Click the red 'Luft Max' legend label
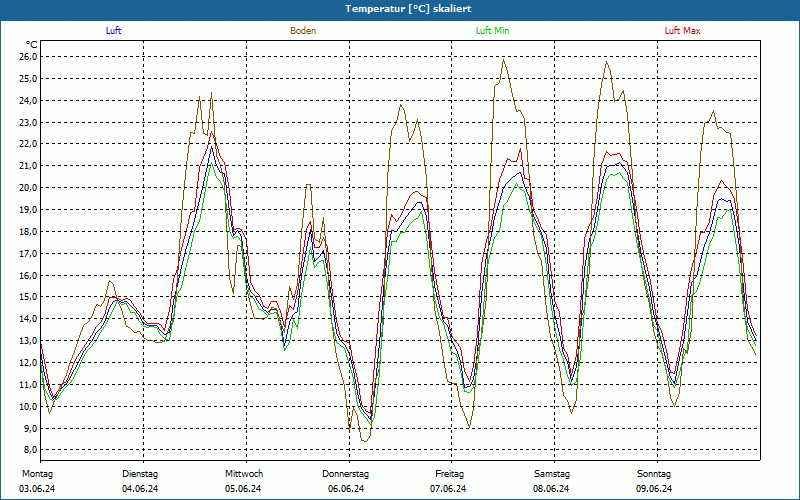The width and height of the screenshot is (800, 500). click(x=683, y=31)
